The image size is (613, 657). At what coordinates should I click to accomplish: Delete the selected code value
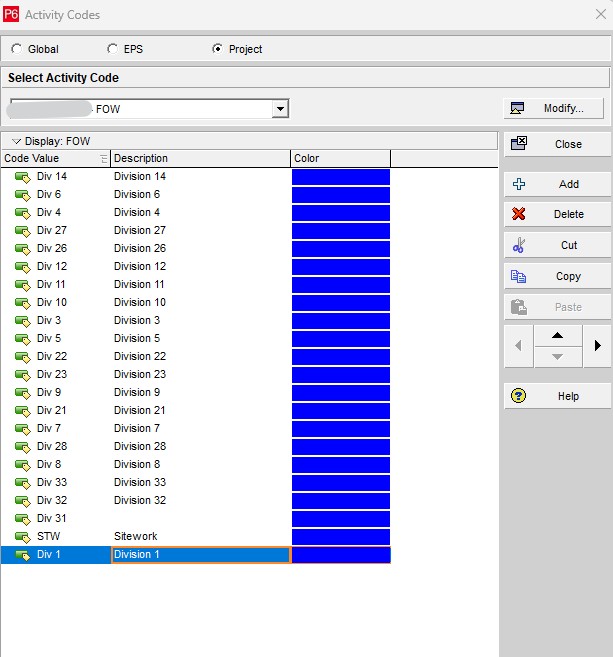click(556, 214)
